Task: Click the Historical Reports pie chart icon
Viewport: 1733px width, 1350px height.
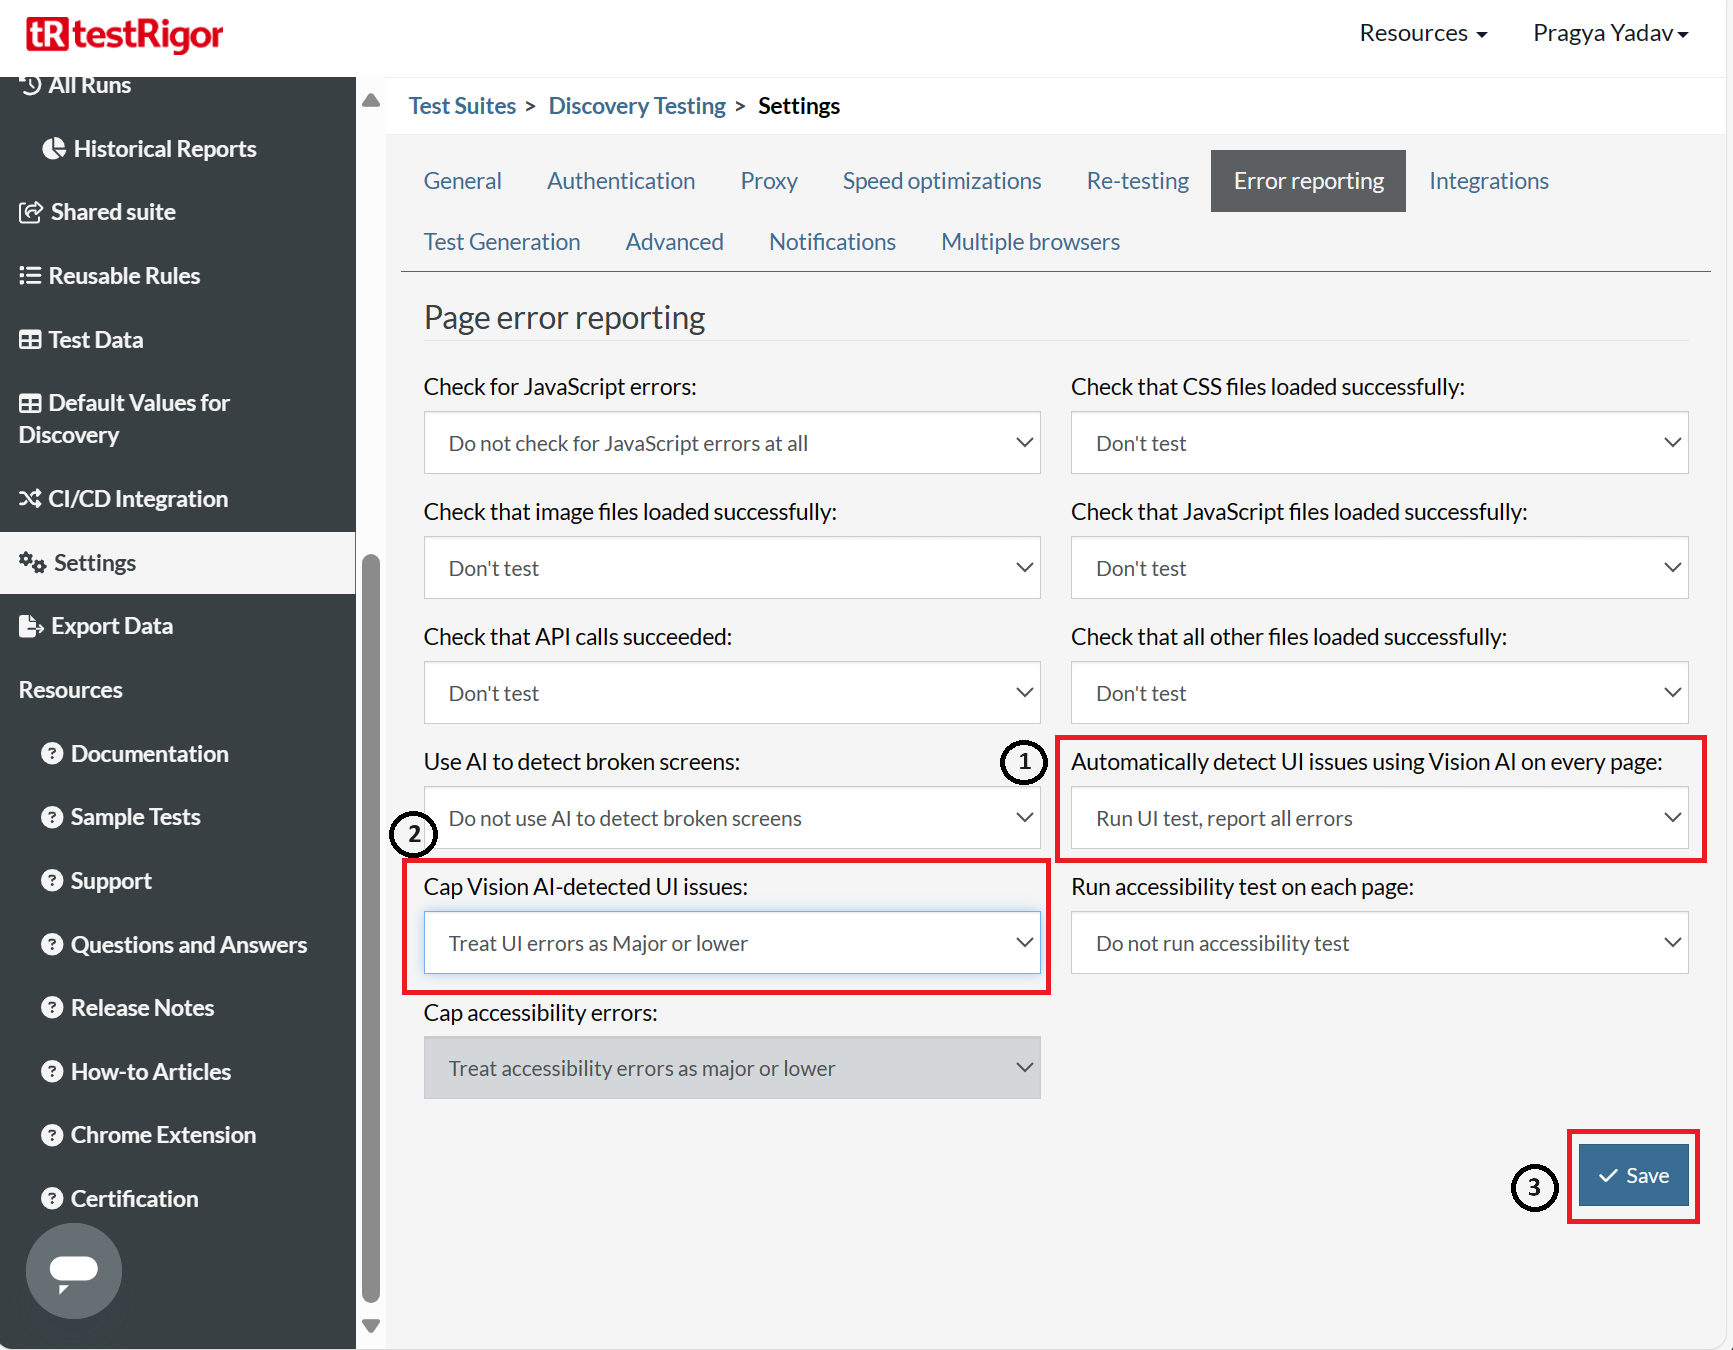Action: point(54,149)
